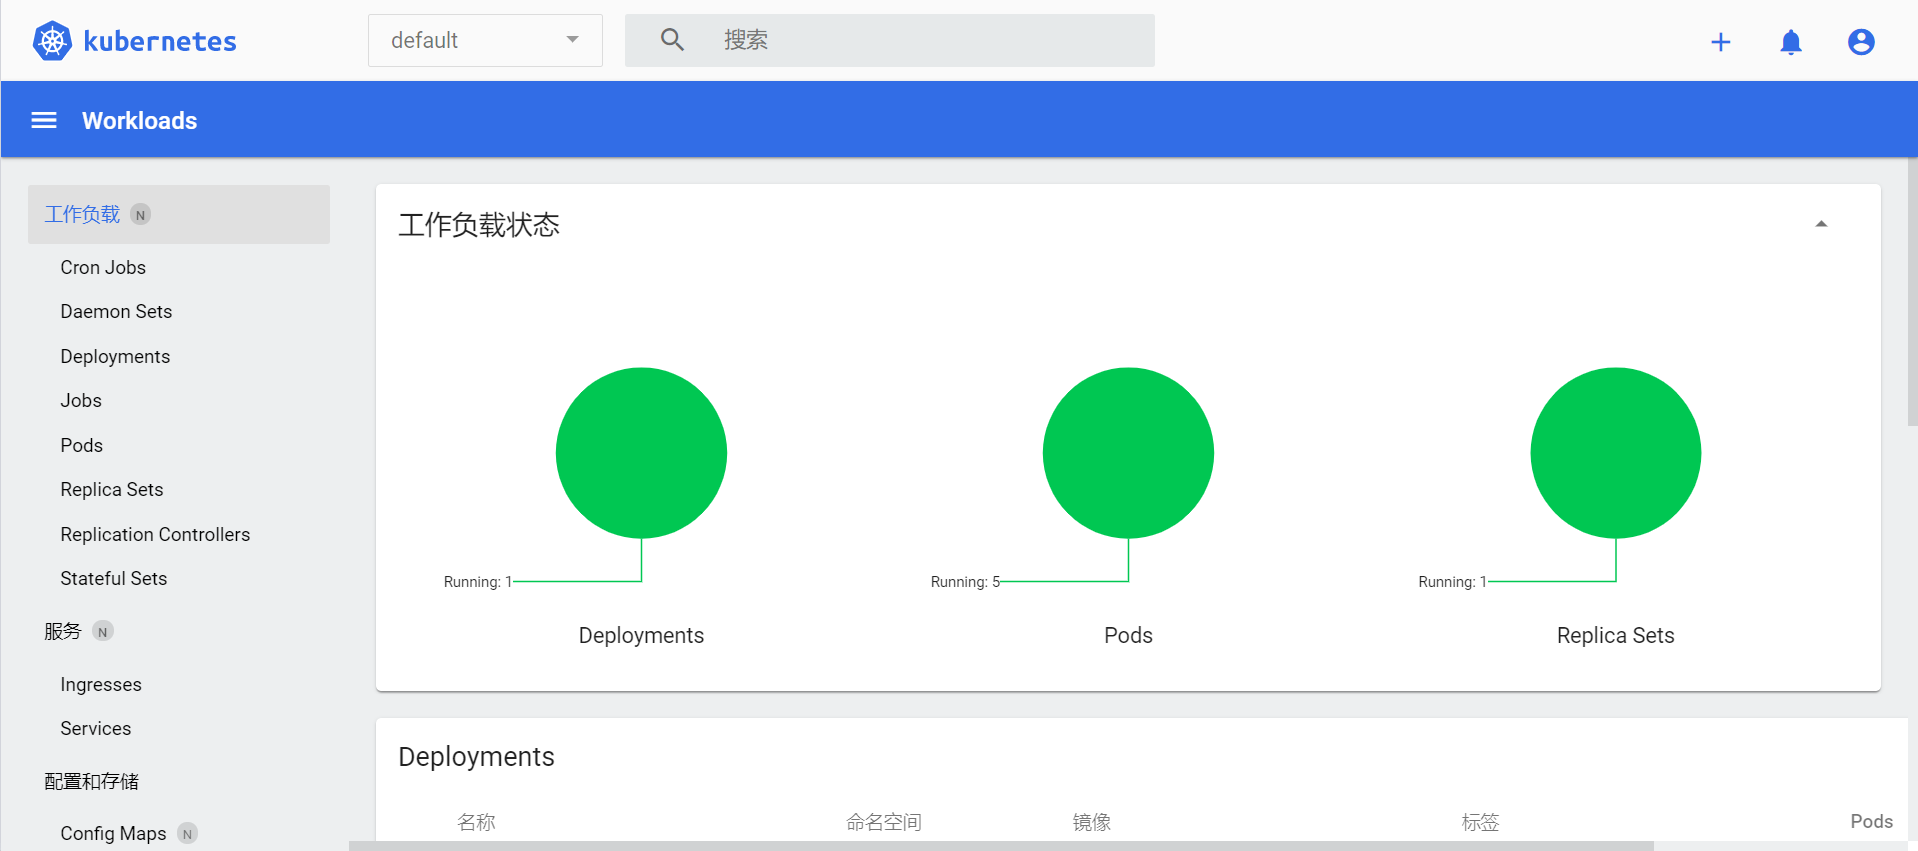The height and width of the screenshot is (851, 1918).
Task: Open Services in the sidebar
Action: (x=95, y=728)
